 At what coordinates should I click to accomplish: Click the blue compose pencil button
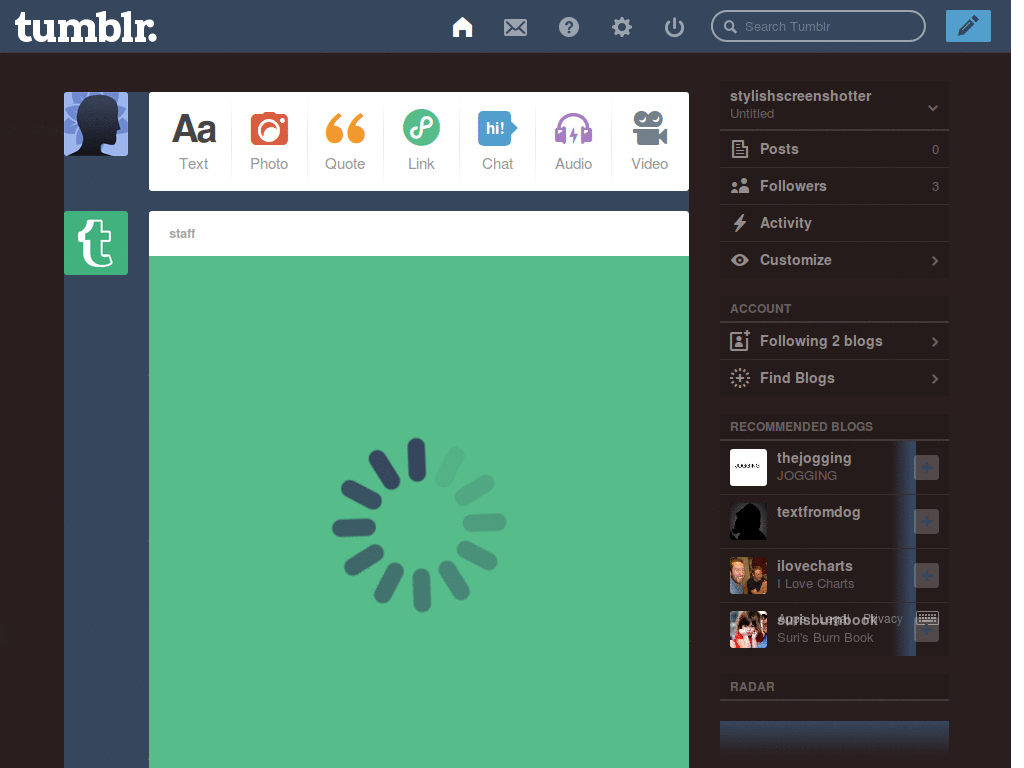[968, 26]
